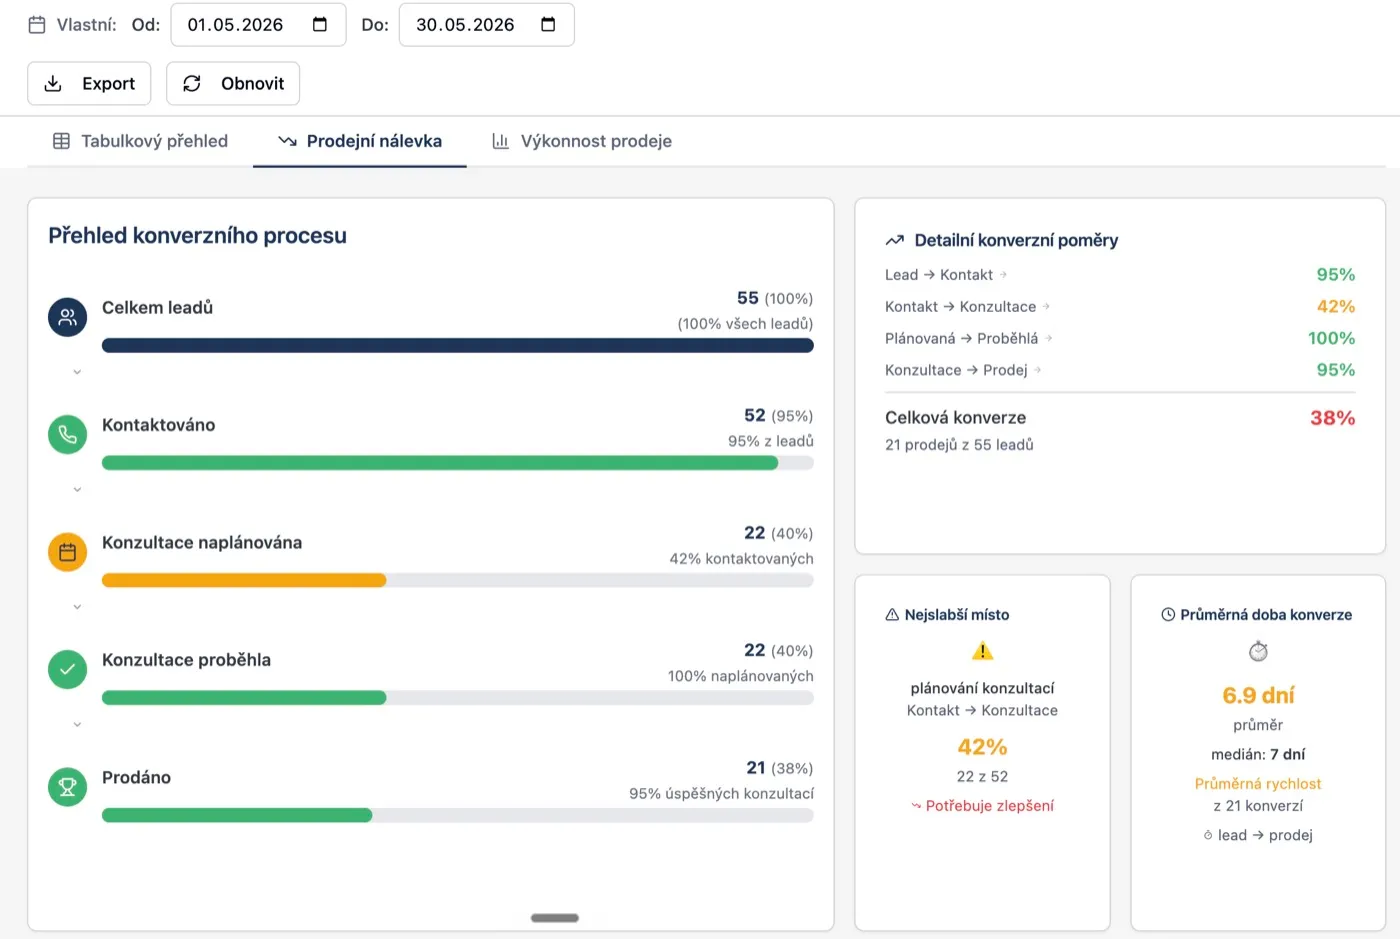Click the "22 z 52" text
The width and height of the screenshot is (1400, 939).
point(982,777)
